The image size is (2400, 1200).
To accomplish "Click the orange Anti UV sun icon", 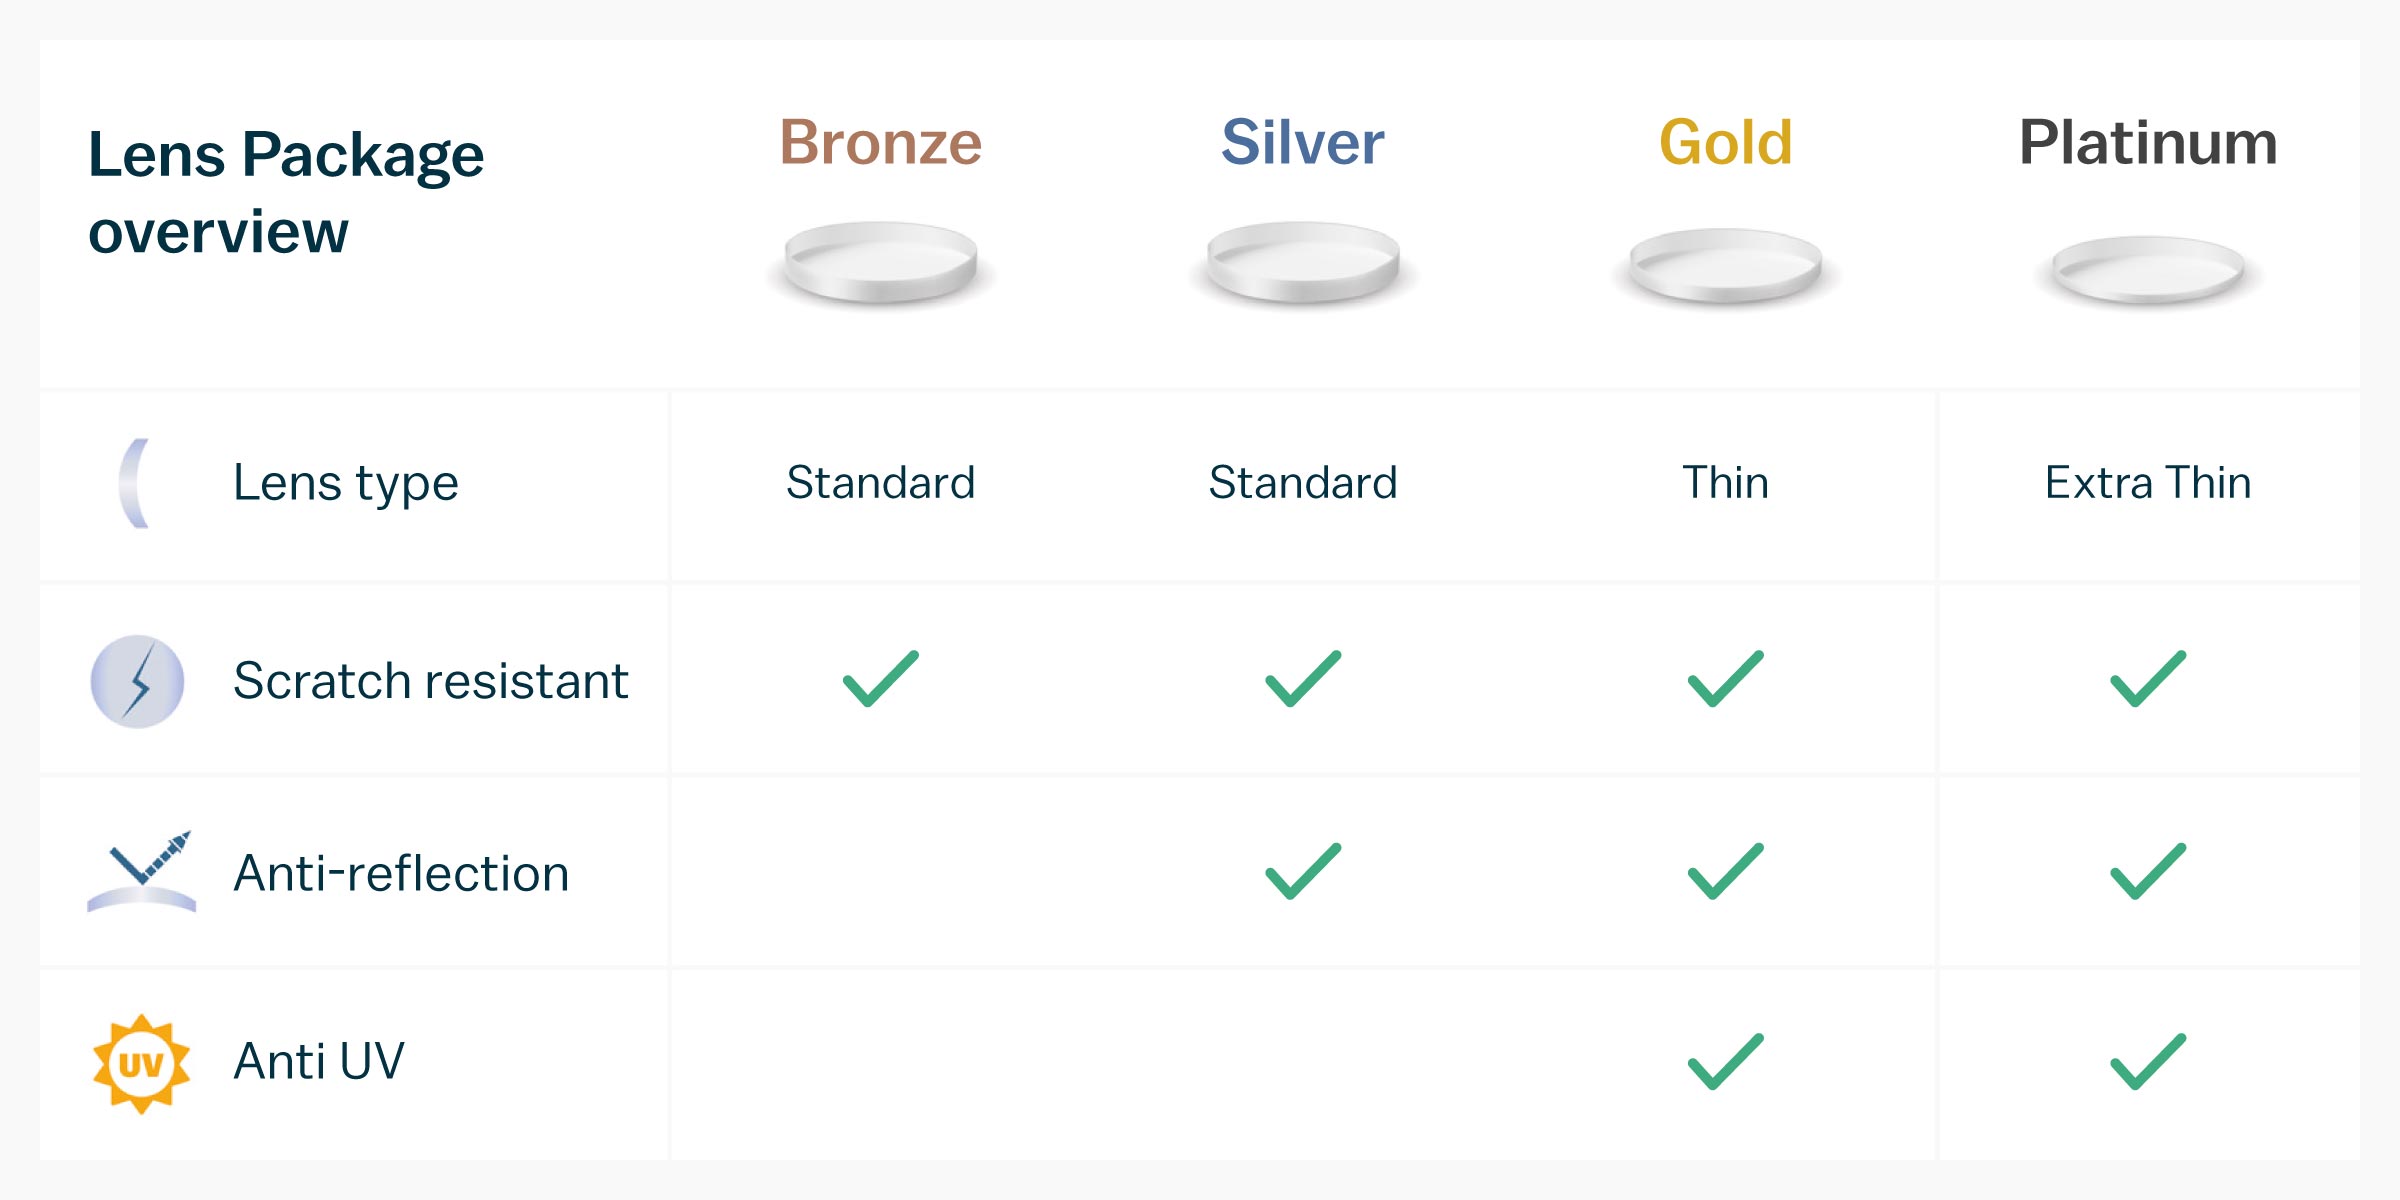I will (x=141, y=1063).
